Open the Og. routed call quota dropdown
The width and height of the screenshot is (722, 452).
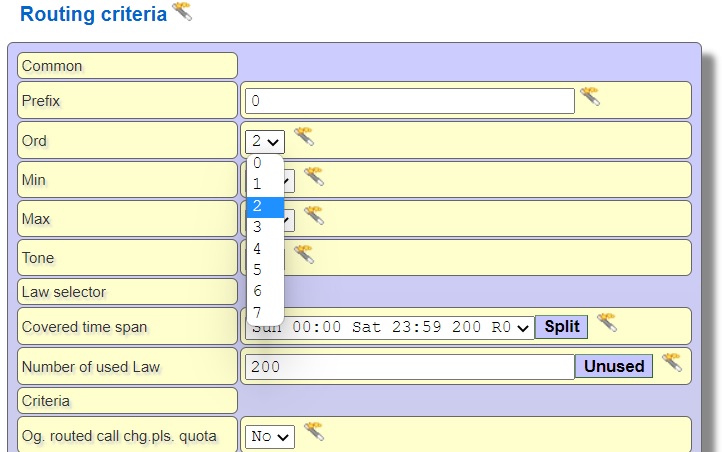(270, 437)
